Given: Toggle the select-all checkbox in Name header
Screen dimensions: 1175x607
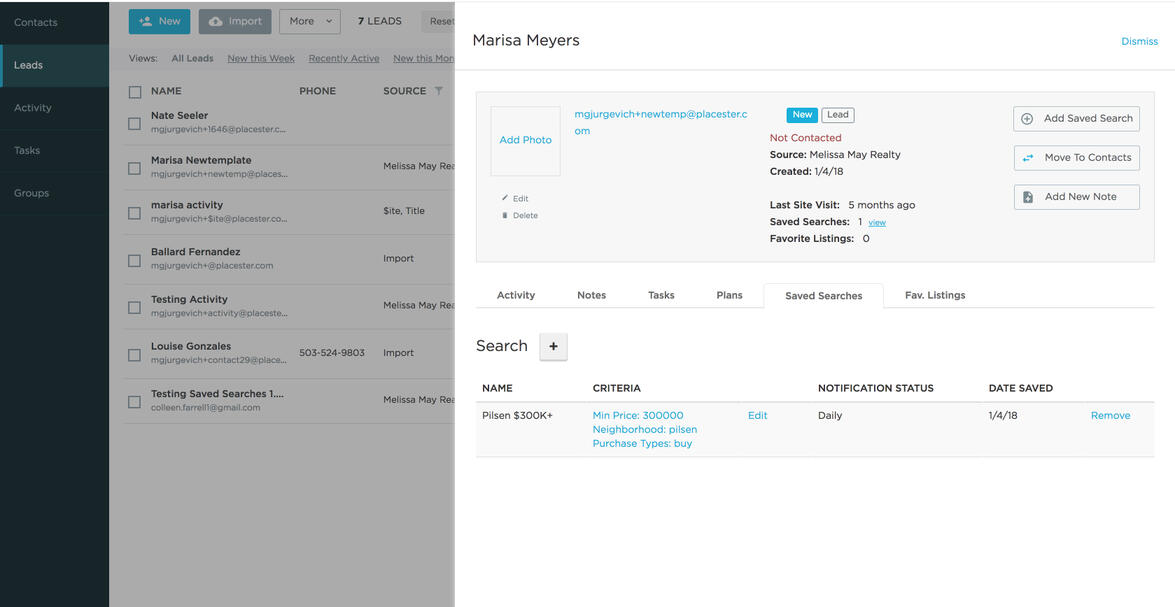Looking at the screenshot, I should click(134, 92).
